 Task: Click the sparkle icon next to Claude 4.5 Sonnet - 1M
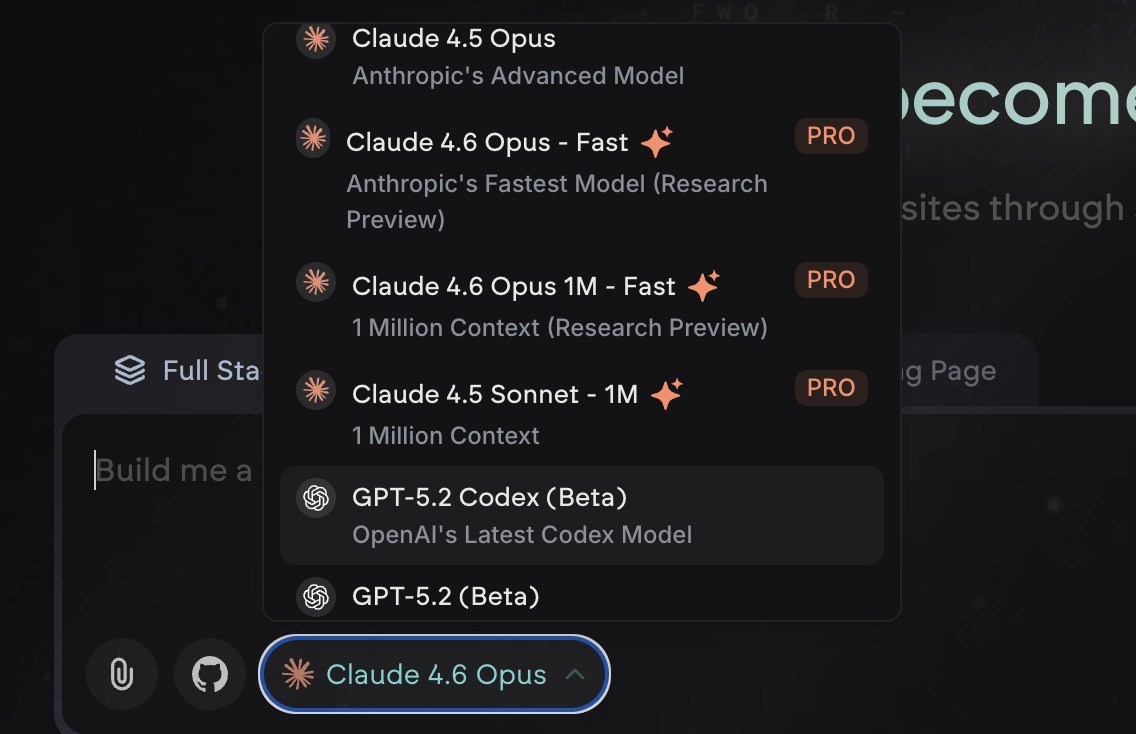pyautogui.click(x=666, y=394)
